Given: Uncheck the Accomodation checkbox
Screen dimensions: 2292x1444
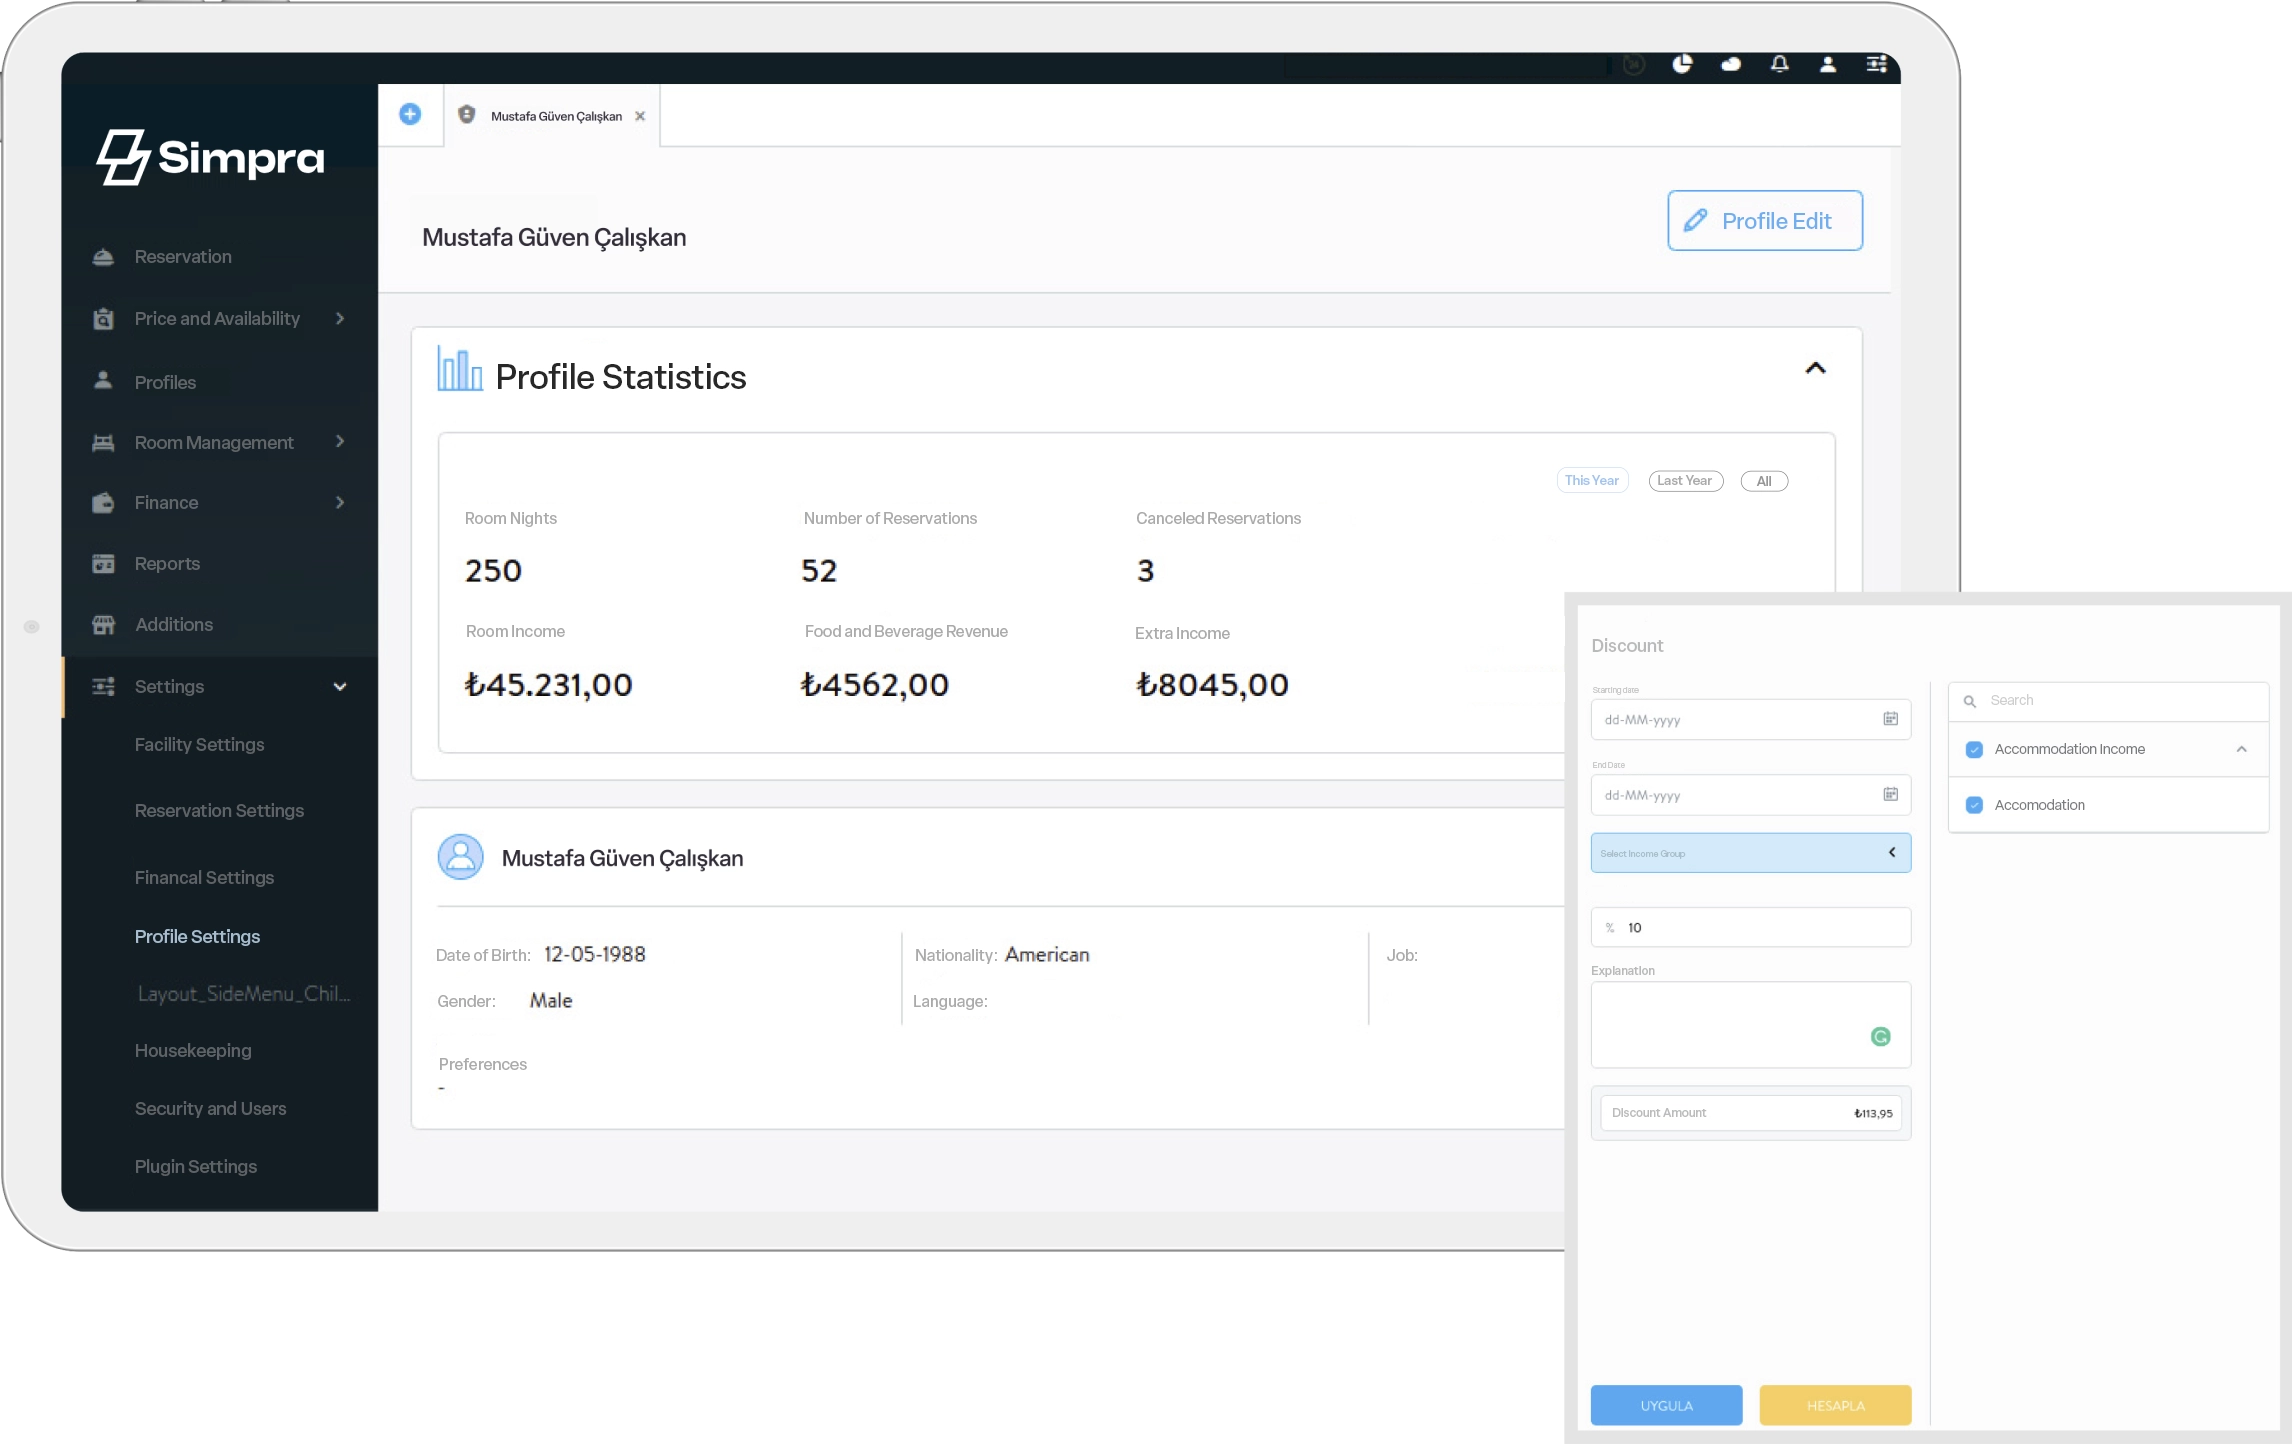Looking at the screenshot, I should click(x=1974, y=805).
